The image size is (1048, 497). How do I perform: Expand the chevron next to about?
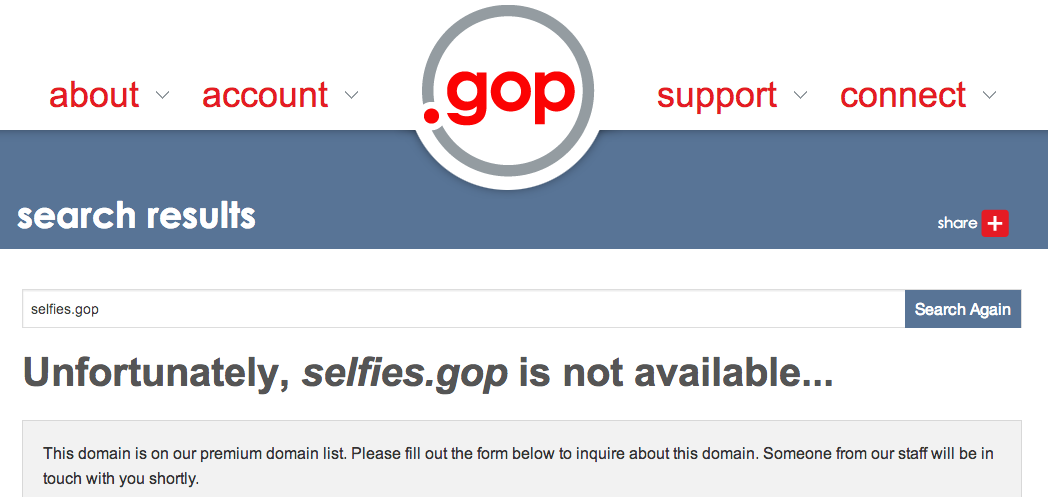[162, 95]
